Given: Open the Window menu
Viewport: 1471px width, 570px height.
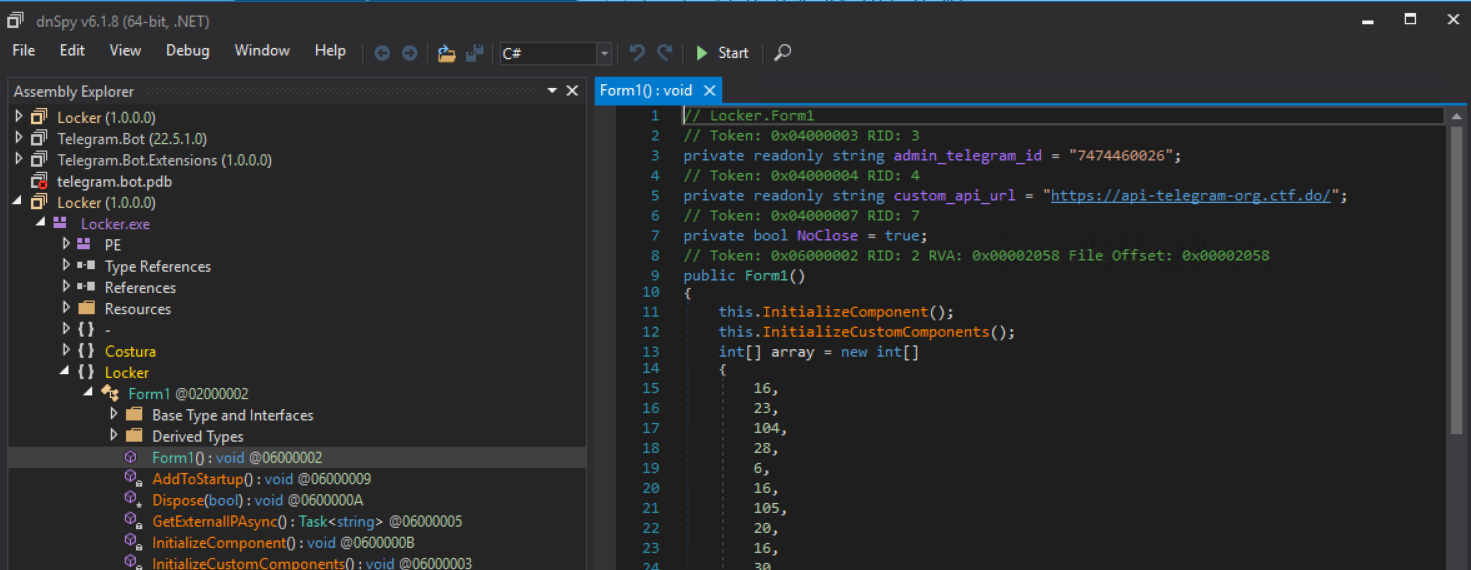Looking at the screenshot, I should (262, 50).
